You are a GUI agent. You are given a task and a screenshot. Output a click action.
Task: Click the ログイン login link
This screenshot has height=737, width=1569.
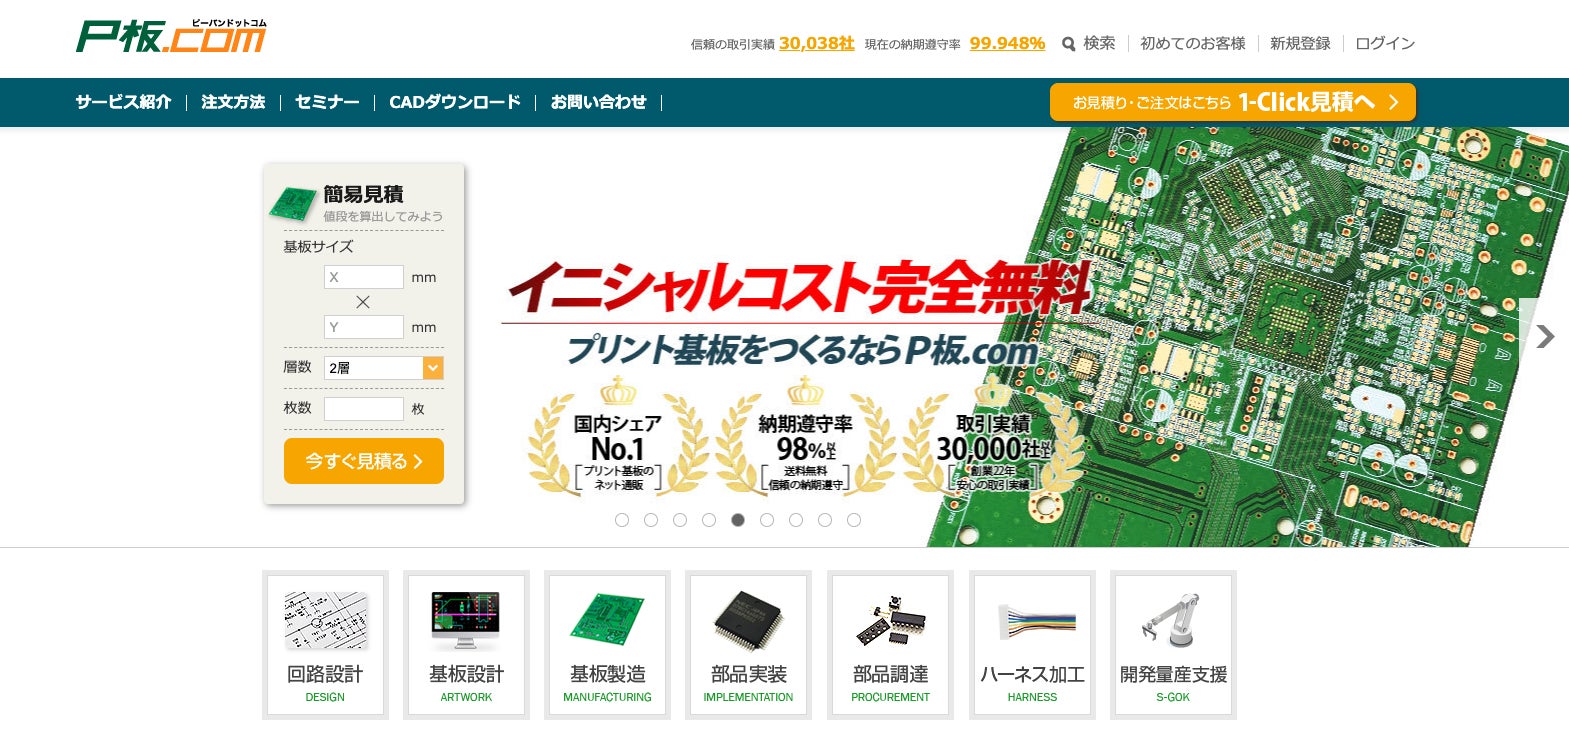pyautogui.click(x=1385, y=44)
